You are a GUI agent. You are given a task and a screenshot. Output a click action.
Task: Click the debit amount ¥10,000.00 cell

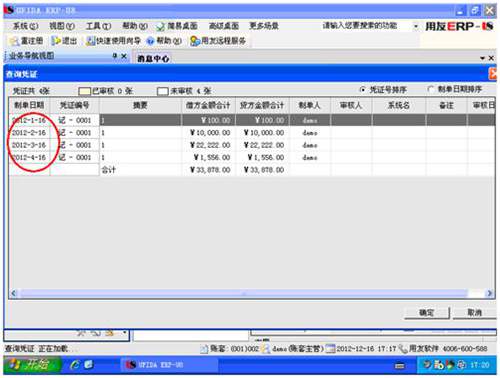209,133
